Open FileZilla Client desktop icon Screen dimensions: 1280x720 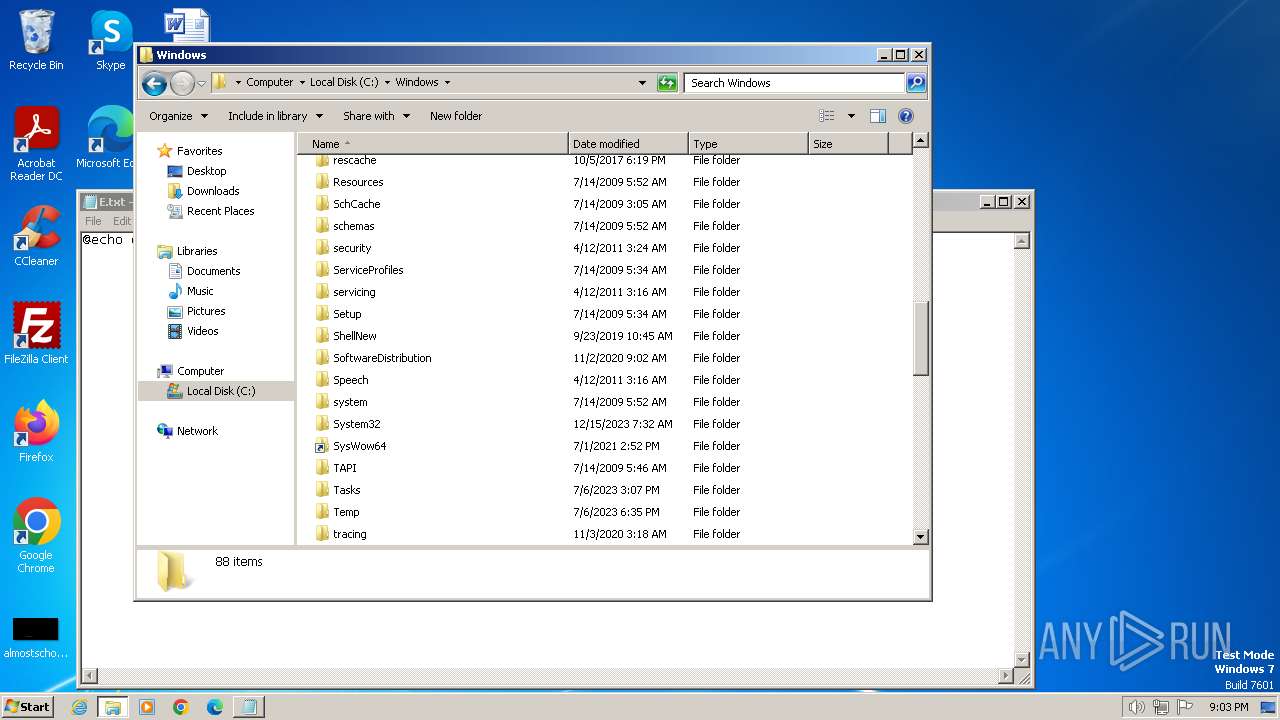[x=36, y=333]
